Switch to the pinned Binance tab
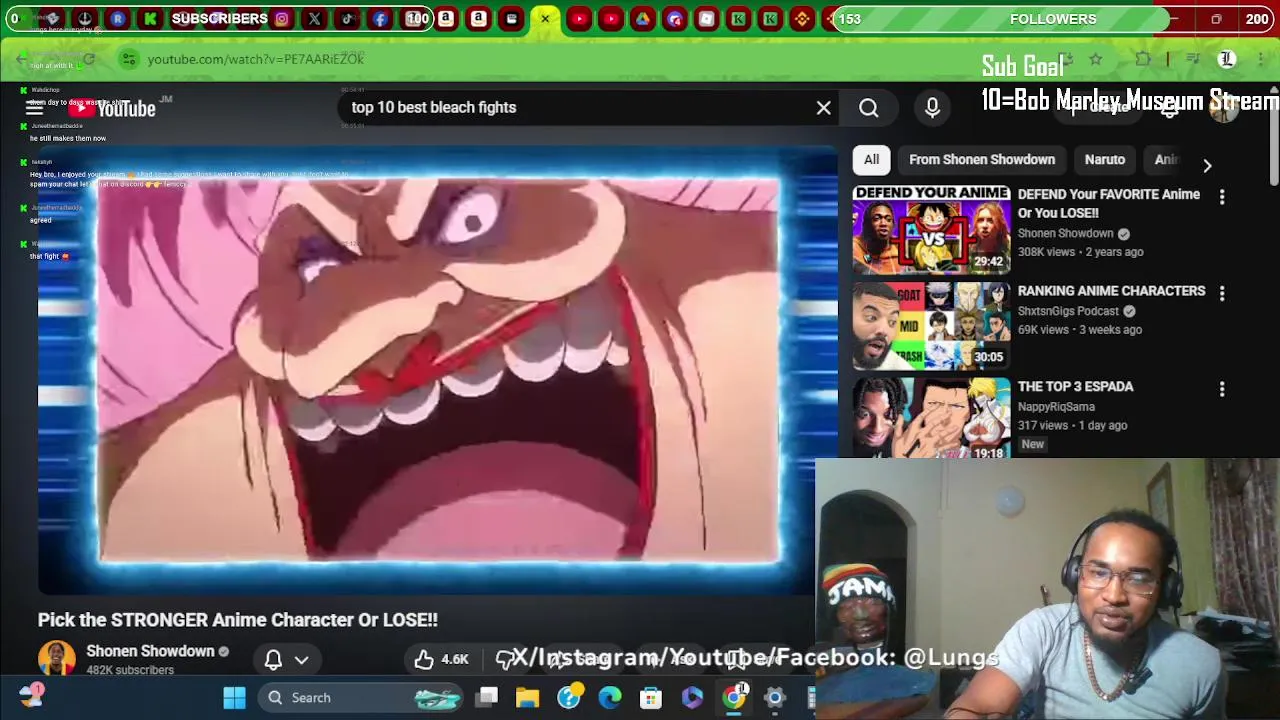 (x=802, y=18)
